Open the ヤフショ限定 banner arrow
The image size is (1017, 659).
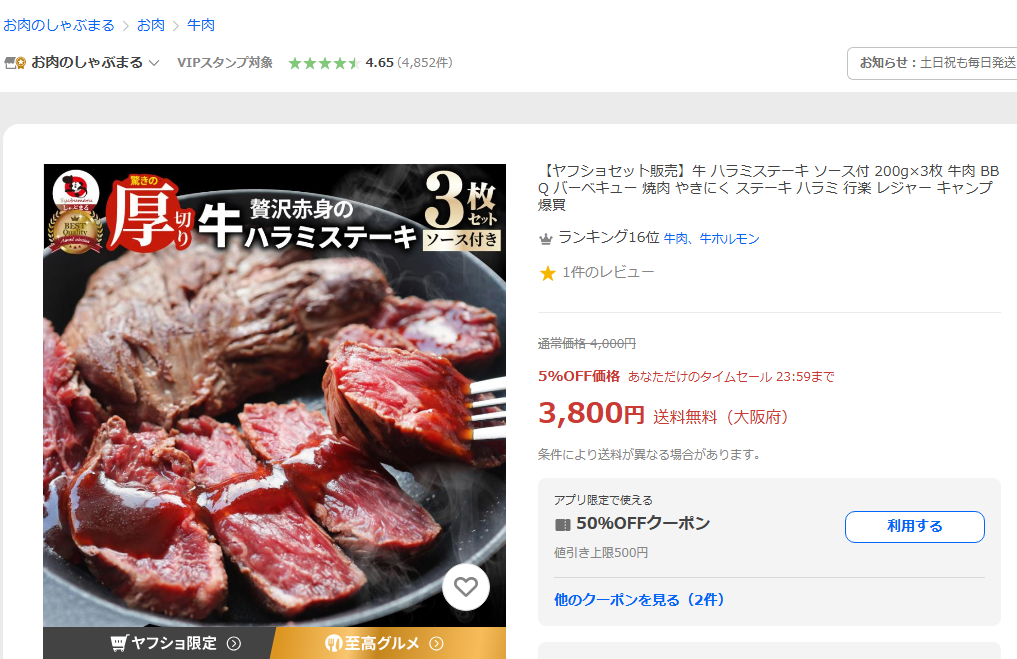pos(233,643)
